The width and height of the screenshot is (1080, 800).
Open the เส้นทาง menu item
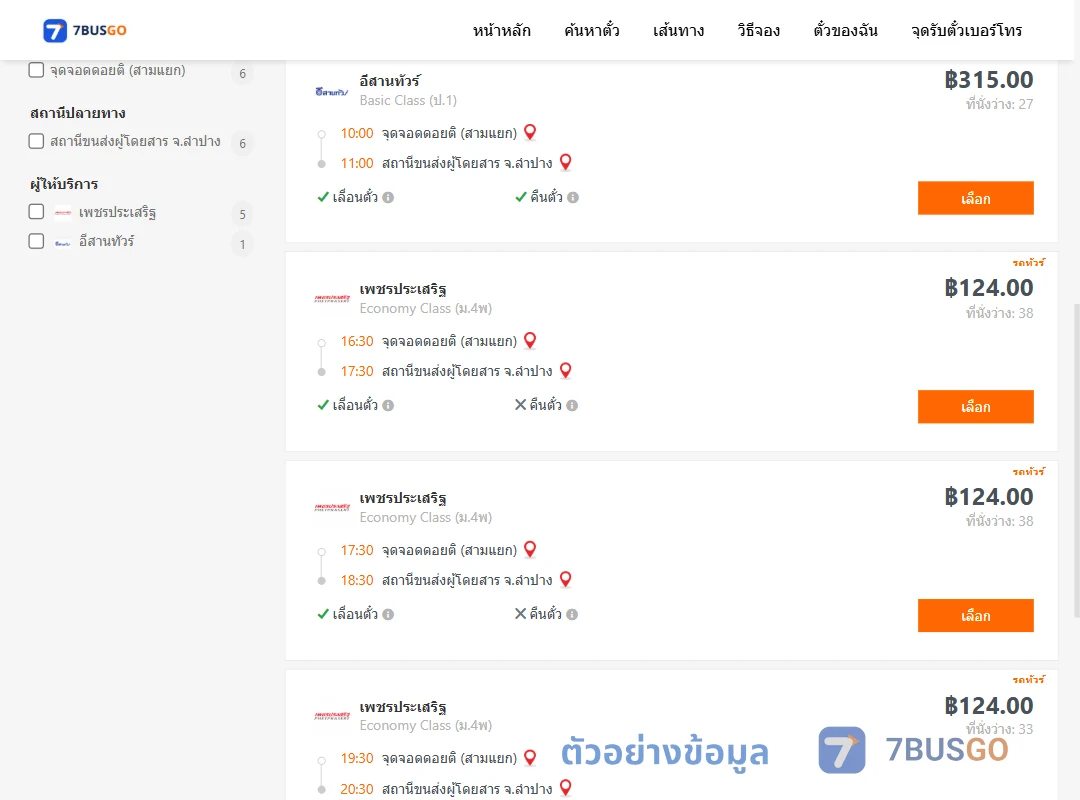(678, 30)
